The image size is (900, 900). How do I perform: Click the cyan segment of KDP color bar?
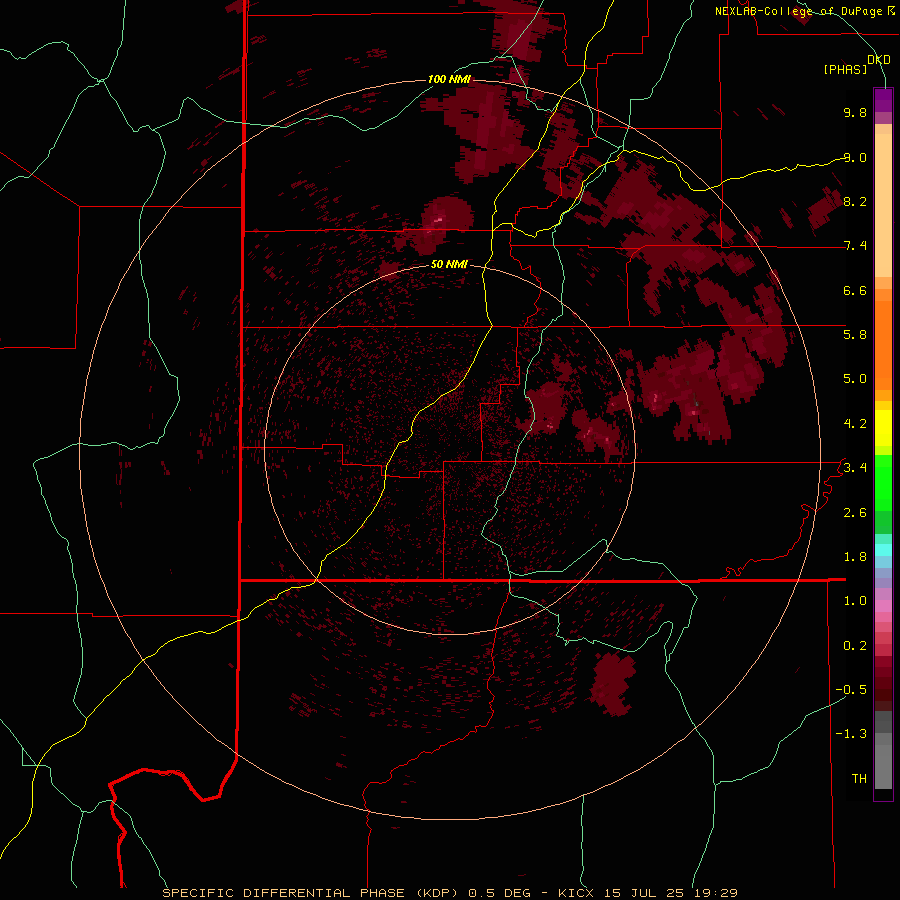883,549
